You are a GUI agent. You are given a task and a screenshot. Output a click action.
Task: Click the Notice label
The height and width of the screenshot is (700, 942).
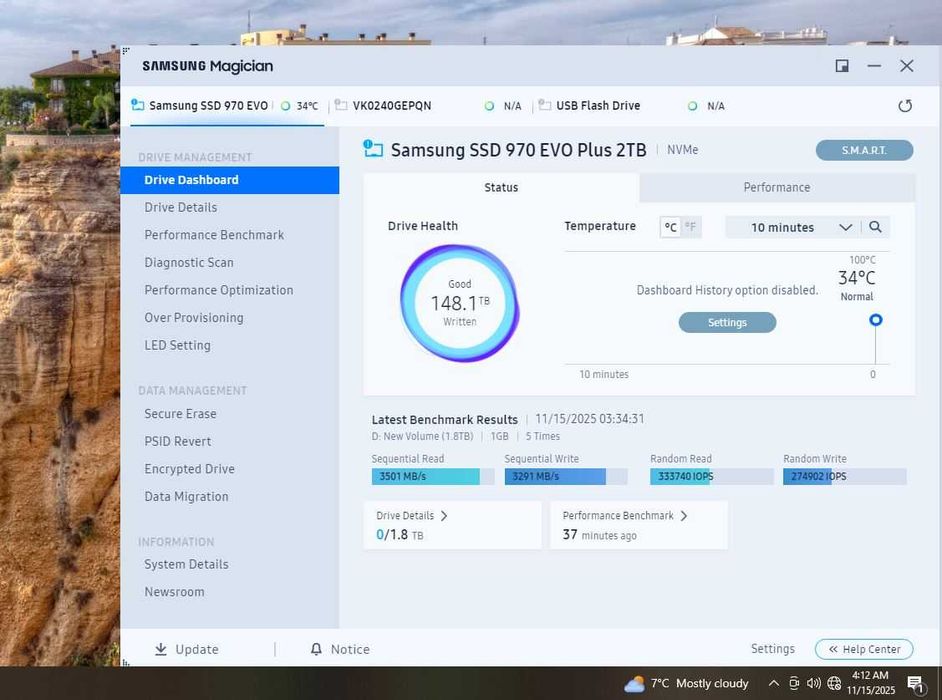click(350, 650)
